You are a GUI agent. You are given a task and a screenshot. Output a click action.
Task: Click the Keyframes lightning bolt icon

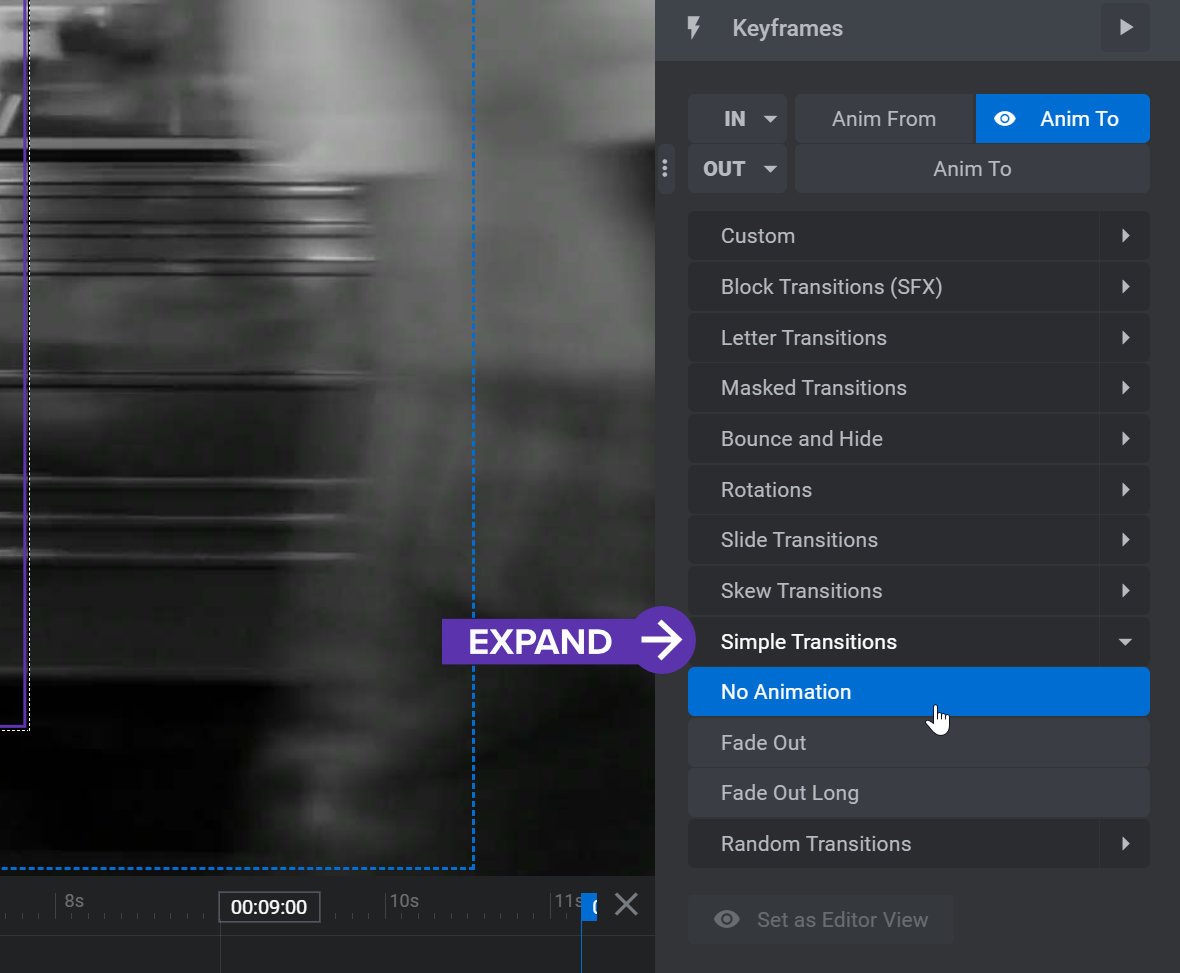693,28
